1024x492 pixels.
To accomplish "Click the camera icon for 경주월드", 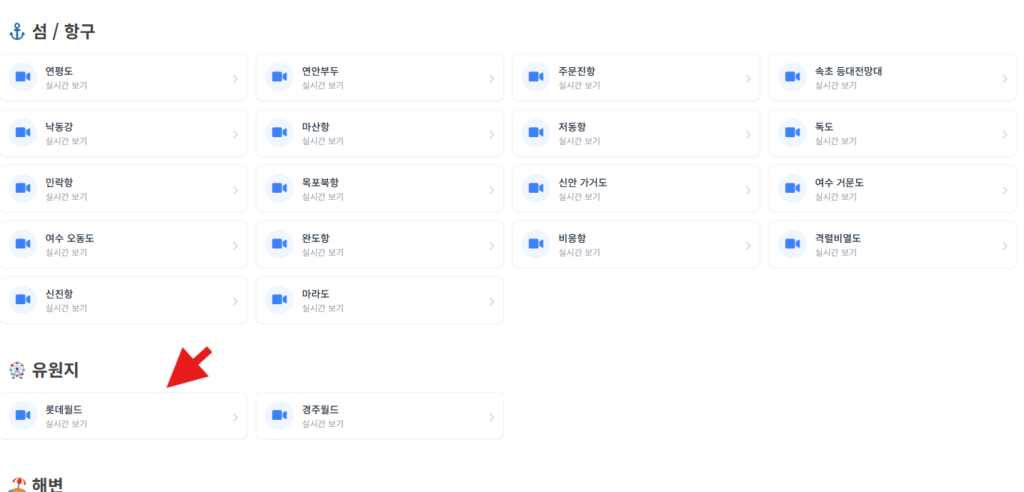I will 279,416.
